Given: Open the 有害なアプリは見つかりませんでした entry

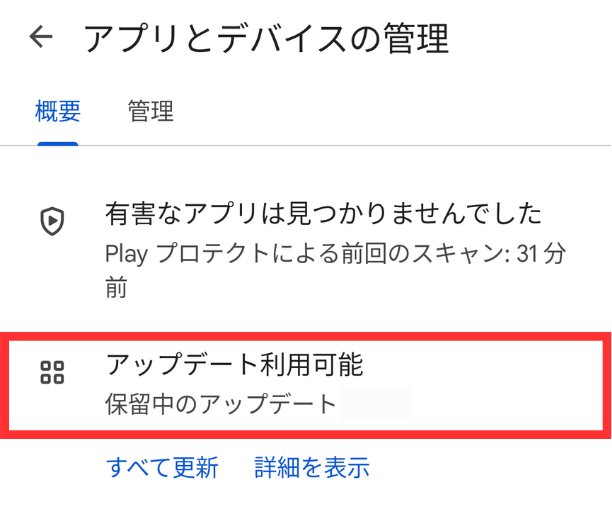Looking at the screenshot, I should pyautogui.click(x=323, y=213).
